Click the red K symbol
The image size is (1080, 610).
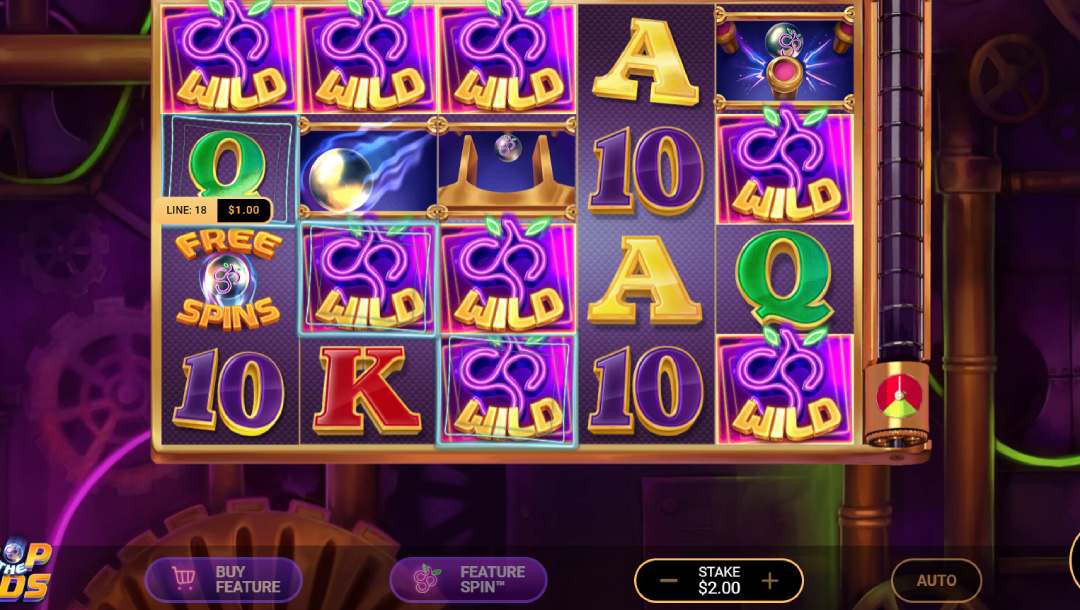point(367,390)
